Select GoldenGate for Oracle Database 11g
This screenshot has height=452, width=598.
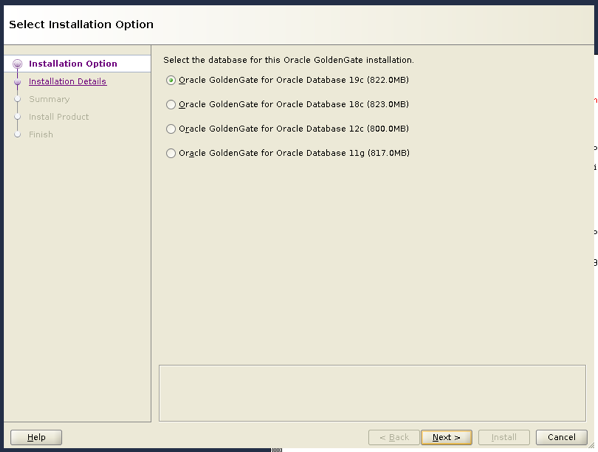pos(171,153)
